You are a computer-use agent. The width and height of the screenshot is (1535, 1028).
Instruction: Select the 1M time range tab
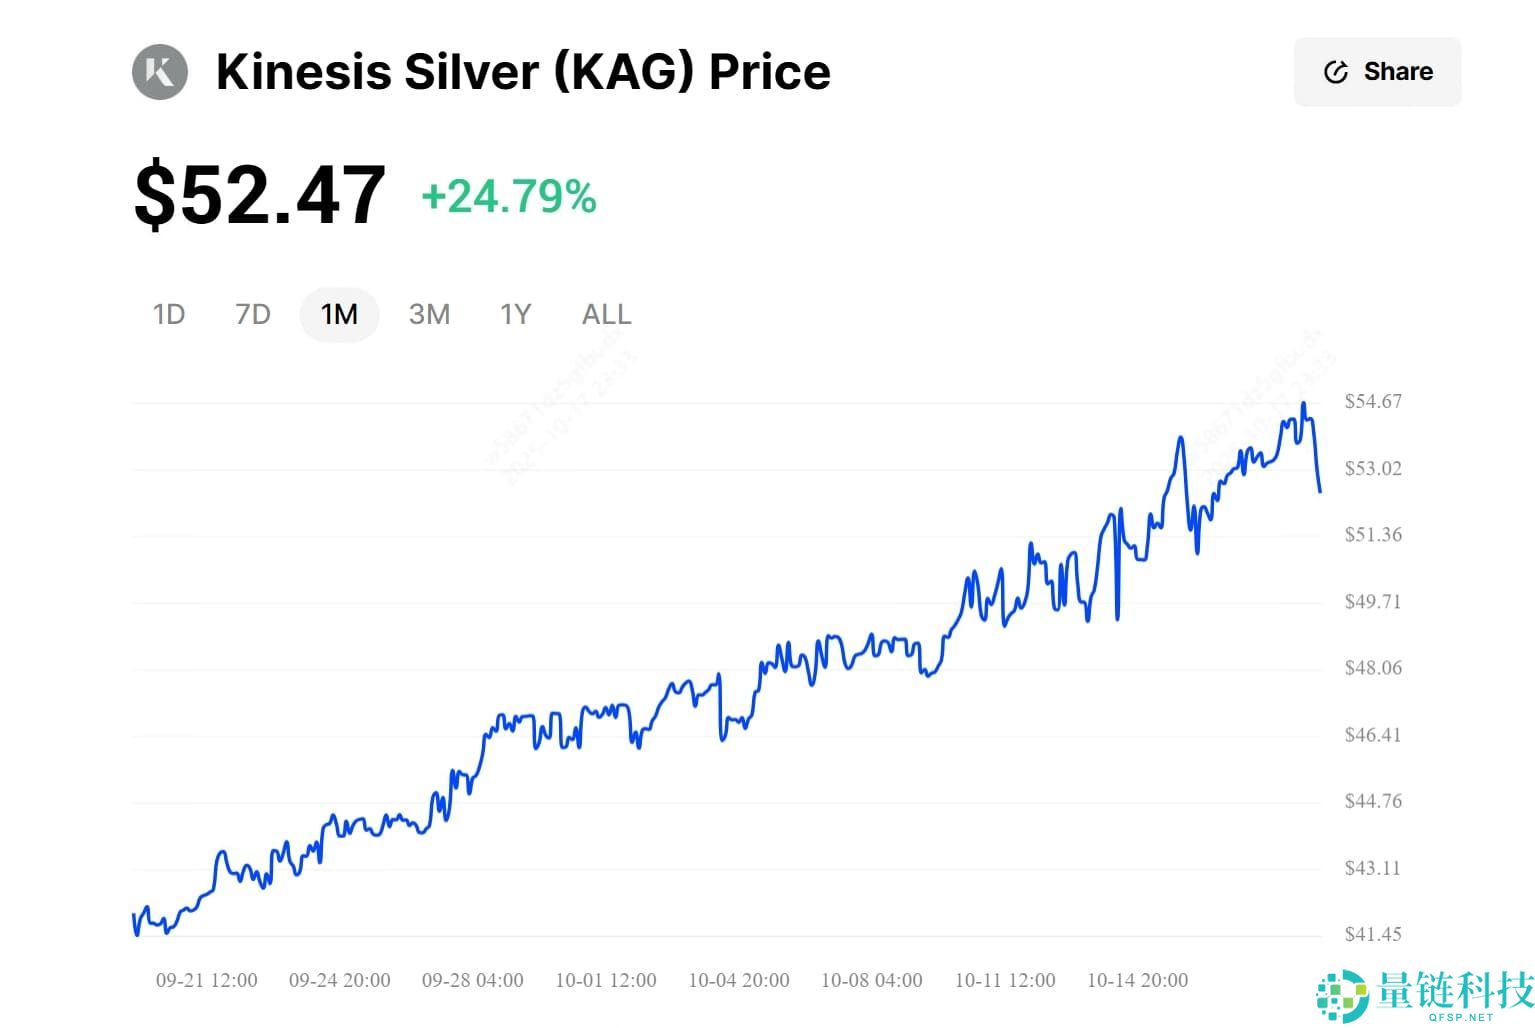tap(339, 315)
